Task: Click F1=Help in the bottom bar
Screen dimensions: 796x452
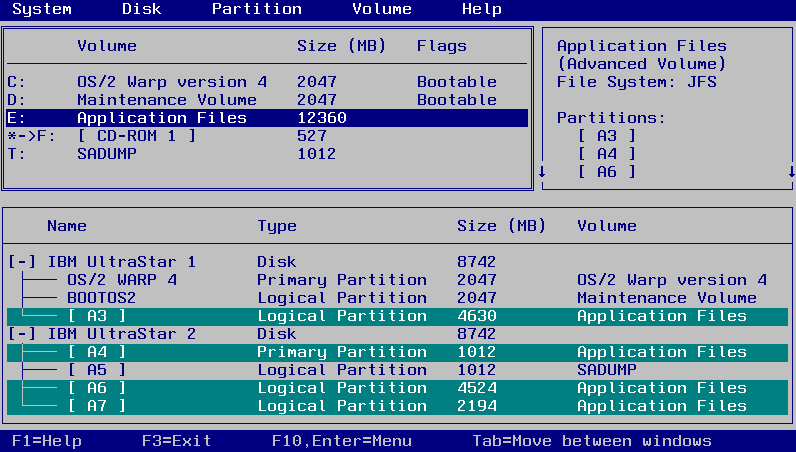Action: pos(47,441)
